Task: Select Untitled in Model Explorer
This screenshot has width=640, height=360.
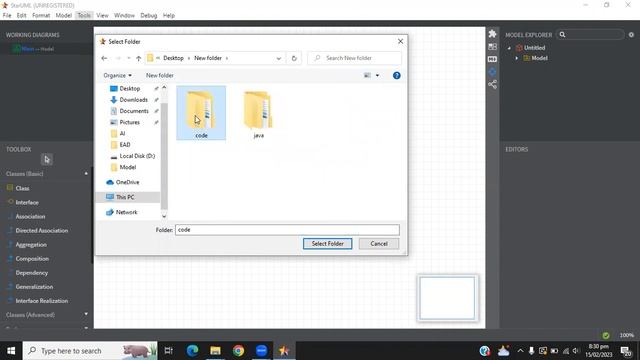Action: (x=534, y=48)
